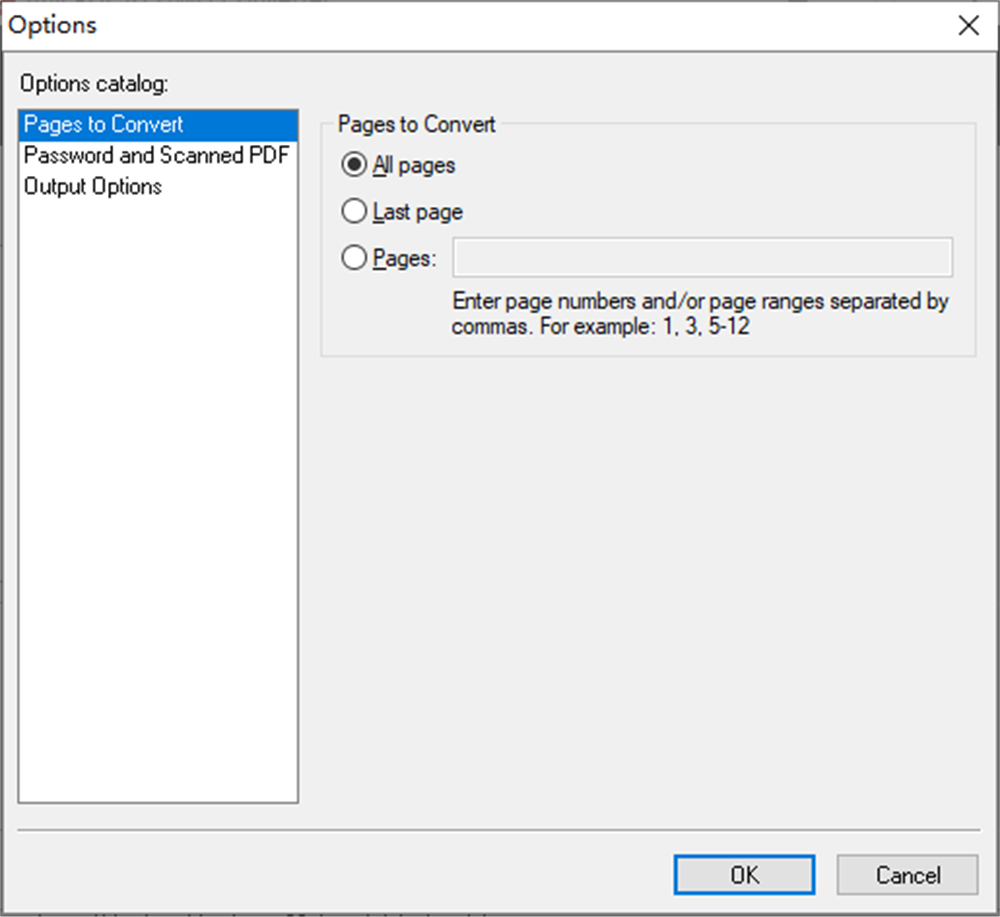
Task: Click the Options title bar text
Action: (53, 25)
